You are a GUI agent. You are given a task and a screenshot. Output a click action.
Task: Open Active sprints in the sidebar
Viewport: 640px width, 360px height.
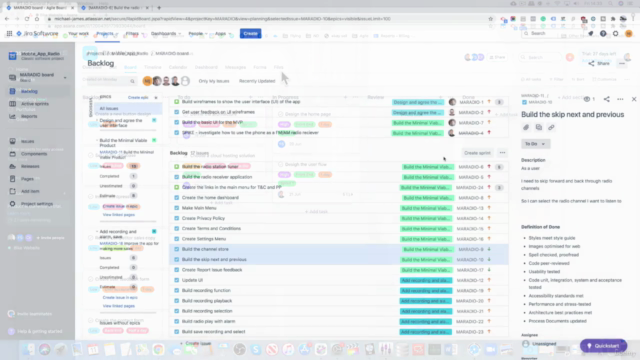point(36,104)
